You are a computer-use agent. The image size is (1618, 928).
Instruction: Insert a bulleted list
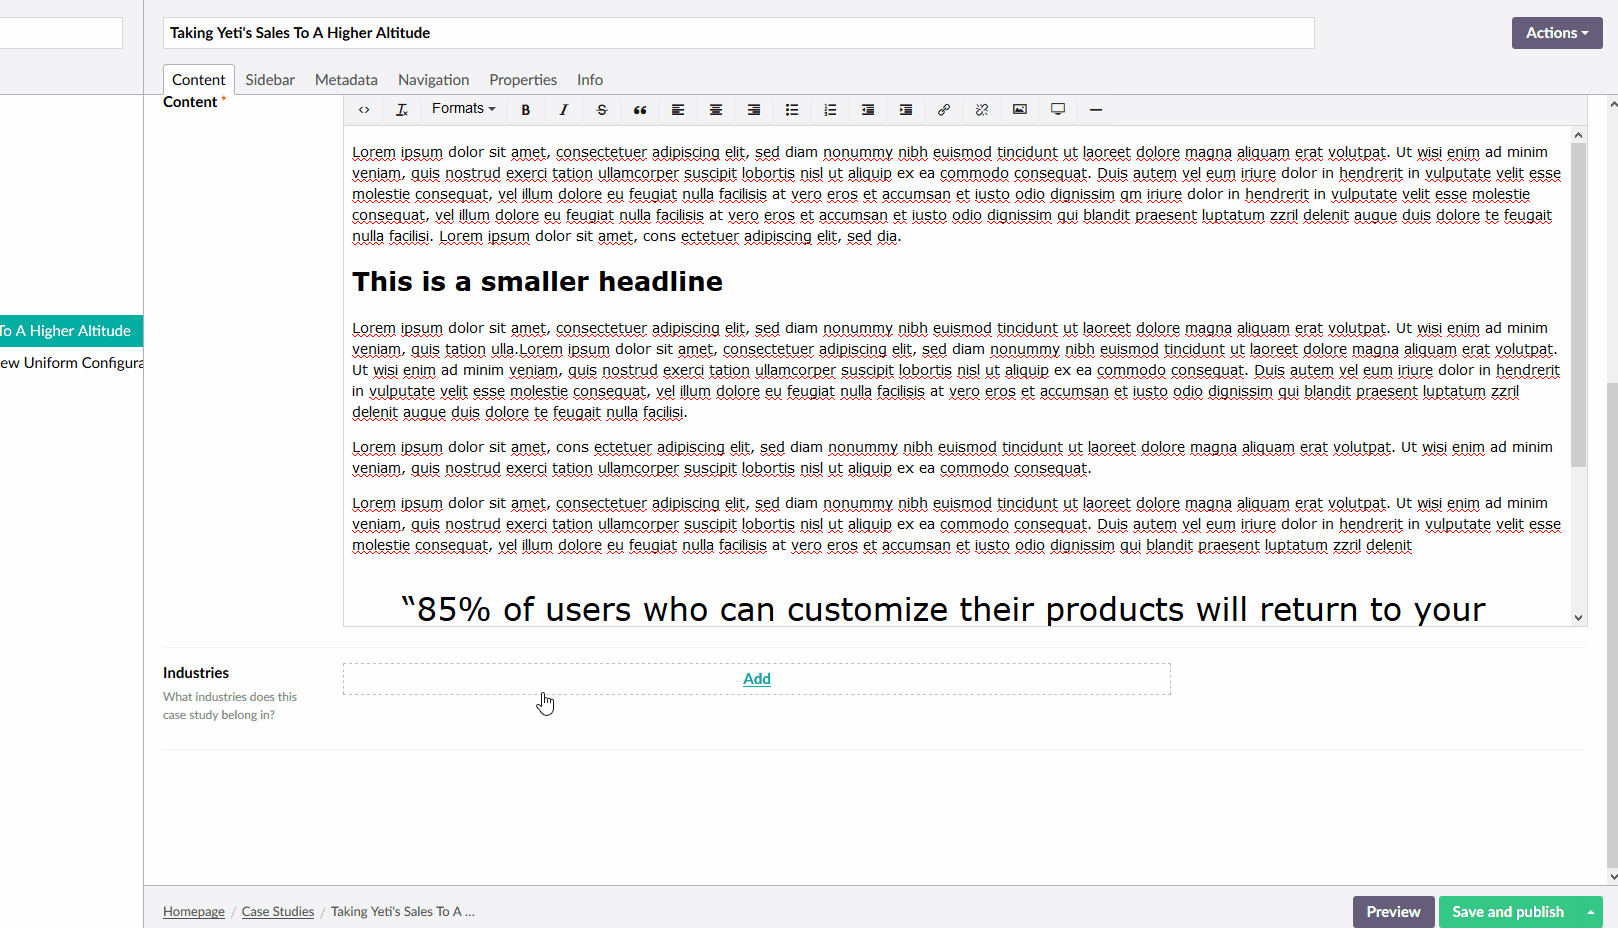[792, 110]
